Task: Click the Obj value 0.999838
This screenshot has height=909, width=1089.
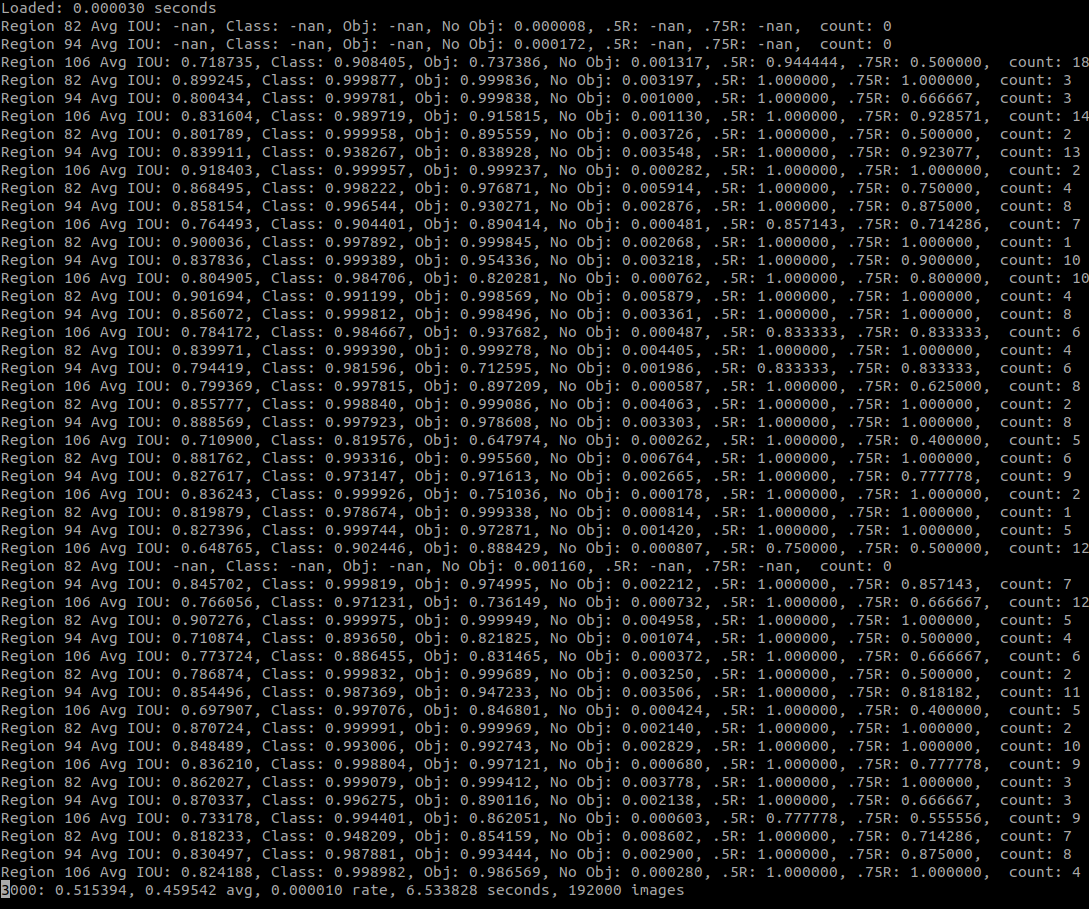Action: pyautogui.click(x=496, y=98)
